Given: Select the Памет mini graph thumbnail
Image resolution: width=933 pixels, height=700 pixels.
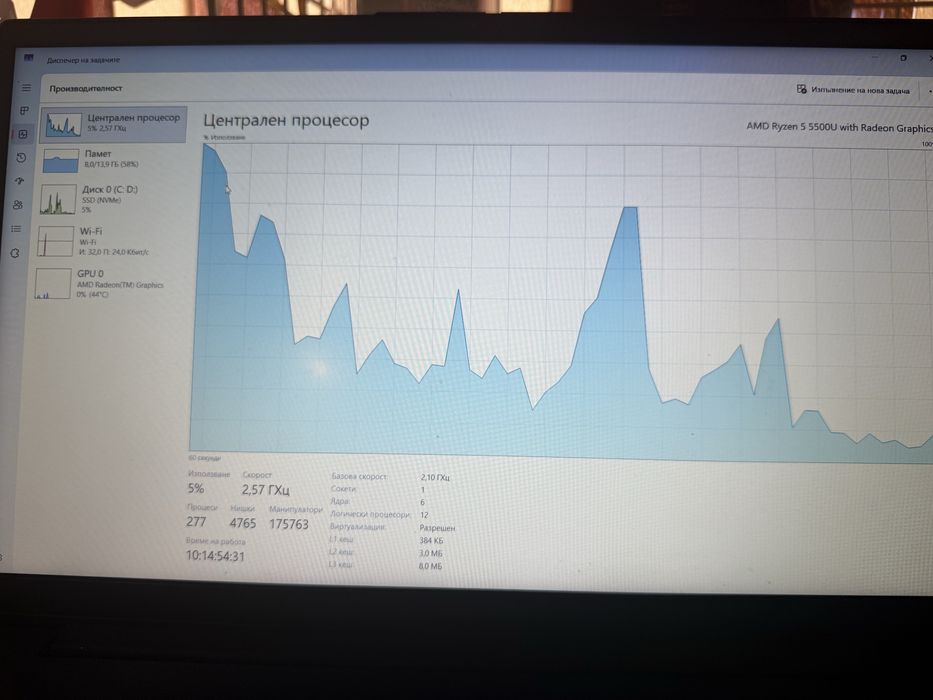Looking at the screenshot, I should pyautogui.click(x=60, y=161).
